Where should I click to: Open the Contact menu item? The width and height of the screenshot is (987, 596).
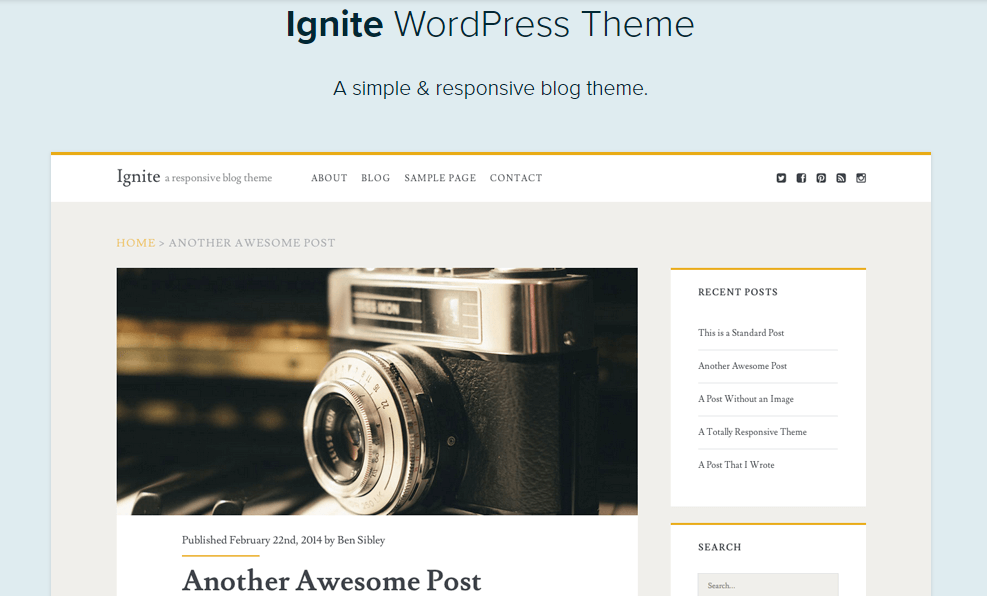pyautogui.click(x=516, y=178)
